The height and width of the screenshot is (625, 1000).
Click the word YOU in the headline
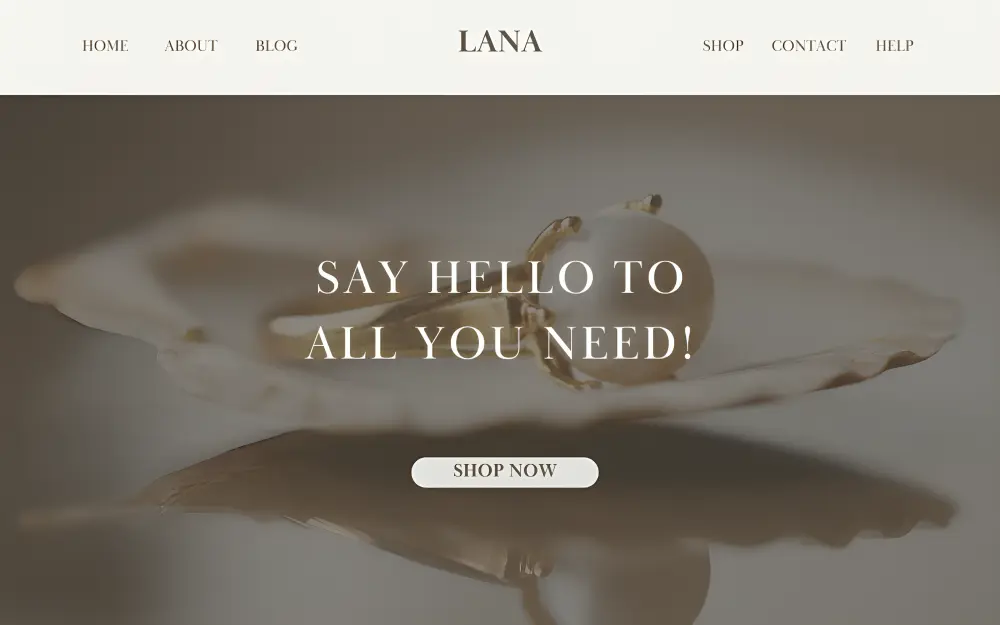(470, 342)
